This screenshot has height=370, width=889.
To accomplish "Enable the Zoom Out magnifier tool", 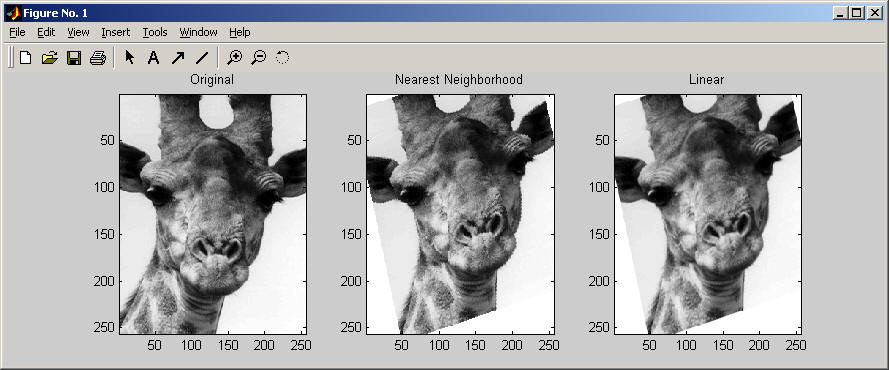I will click(x=259, y=57).
